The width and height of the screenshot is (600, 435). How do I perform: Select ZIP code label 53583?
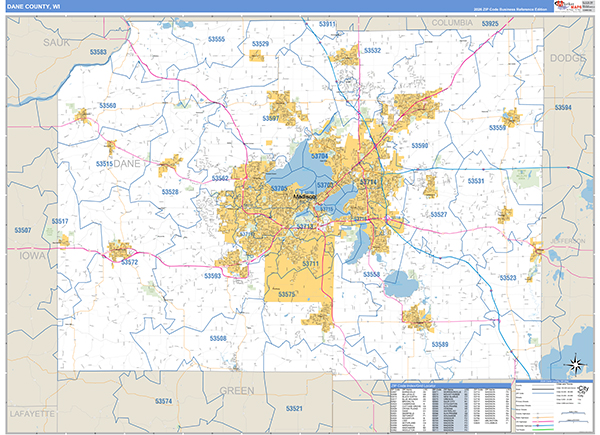pos(98,52)
